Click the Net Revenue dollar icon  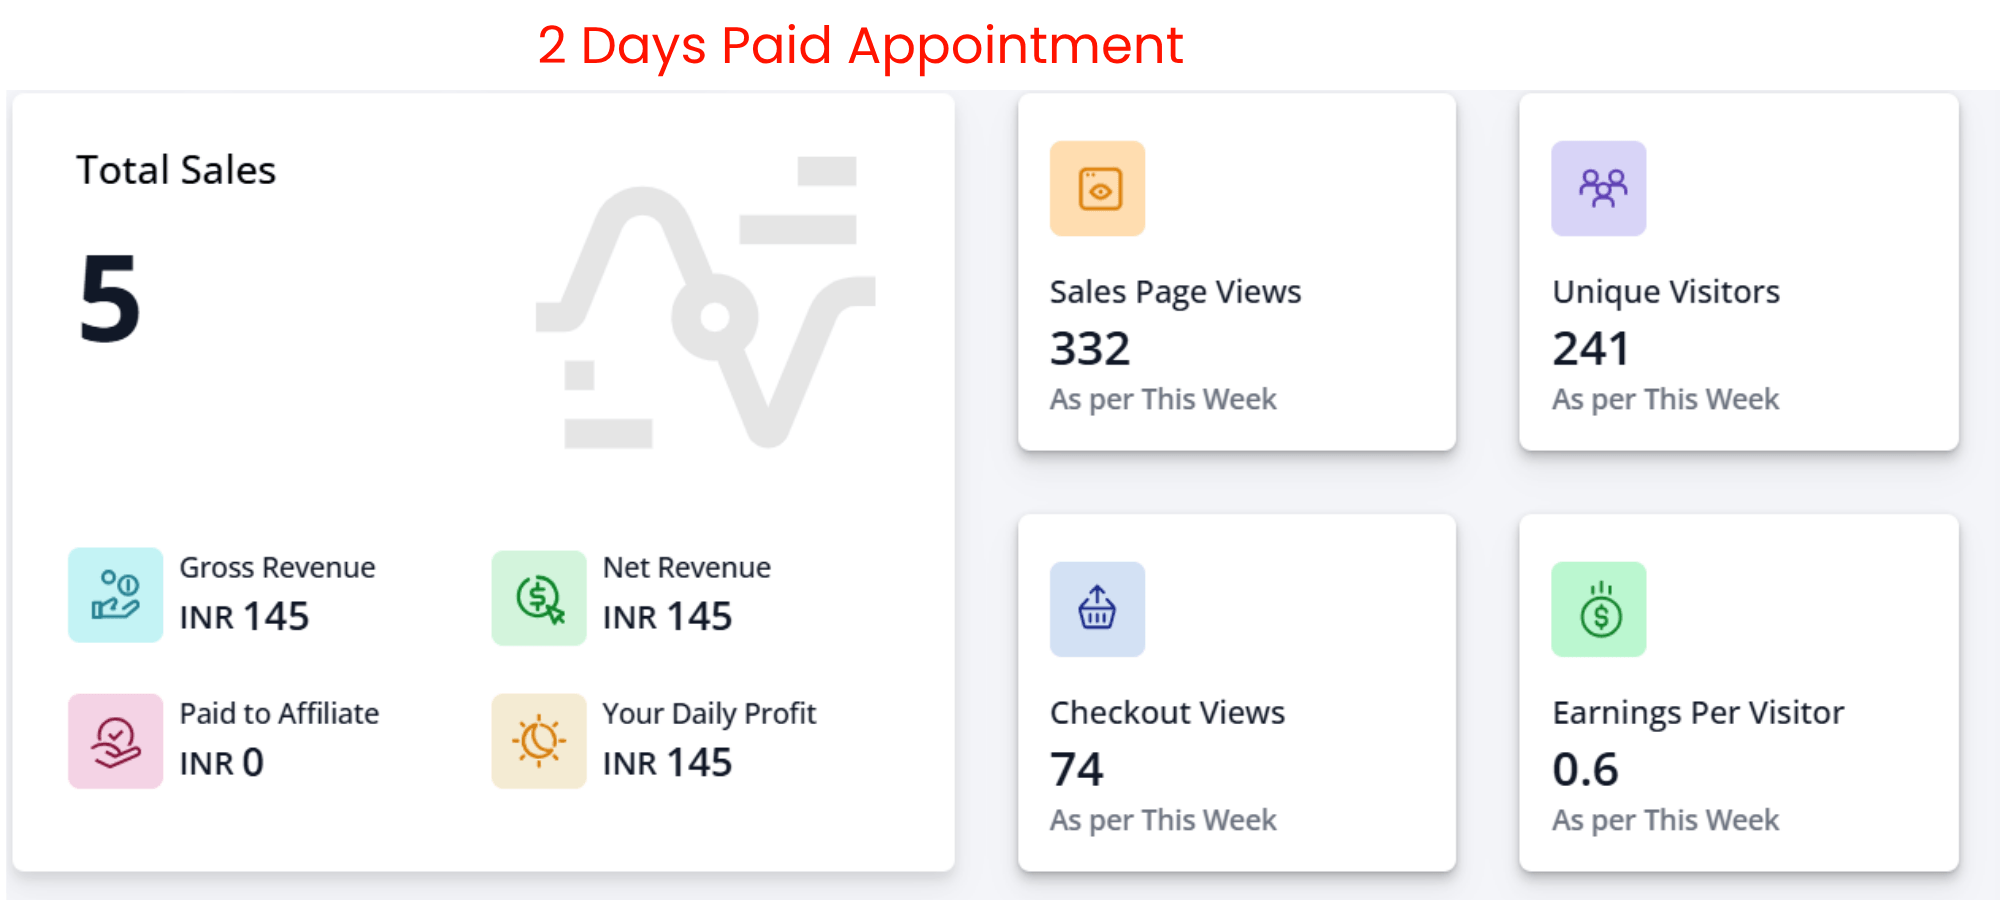[x=538, y=598]
